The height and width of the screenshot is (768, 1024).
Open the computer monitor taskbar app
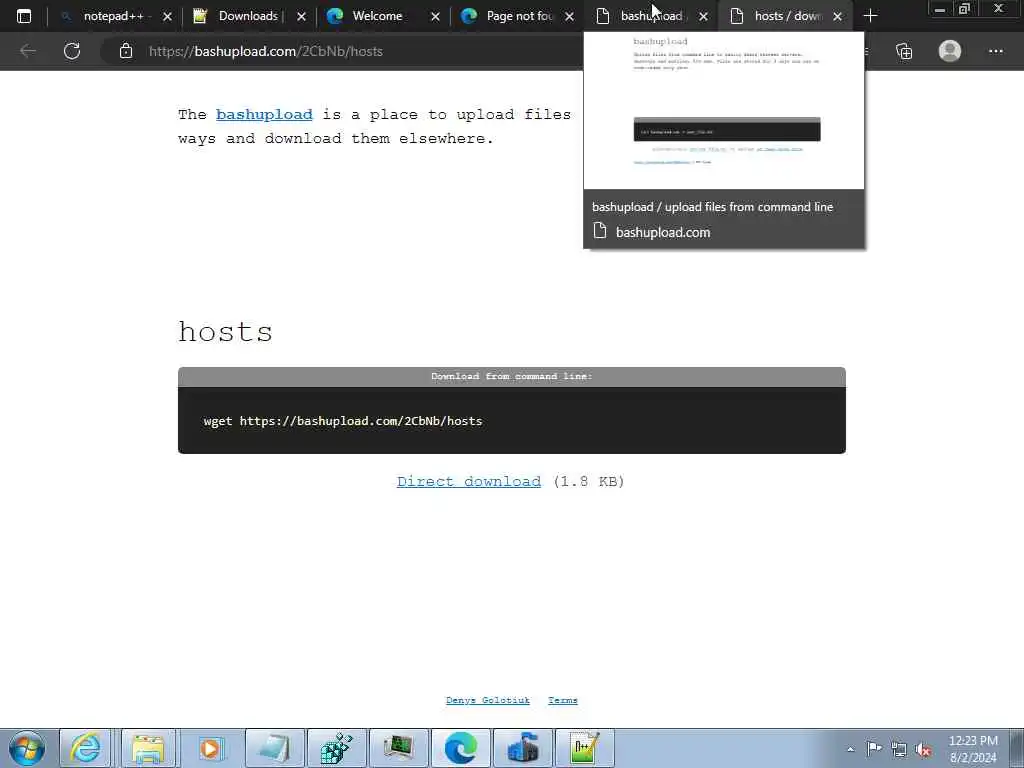[x=398, y=748]
